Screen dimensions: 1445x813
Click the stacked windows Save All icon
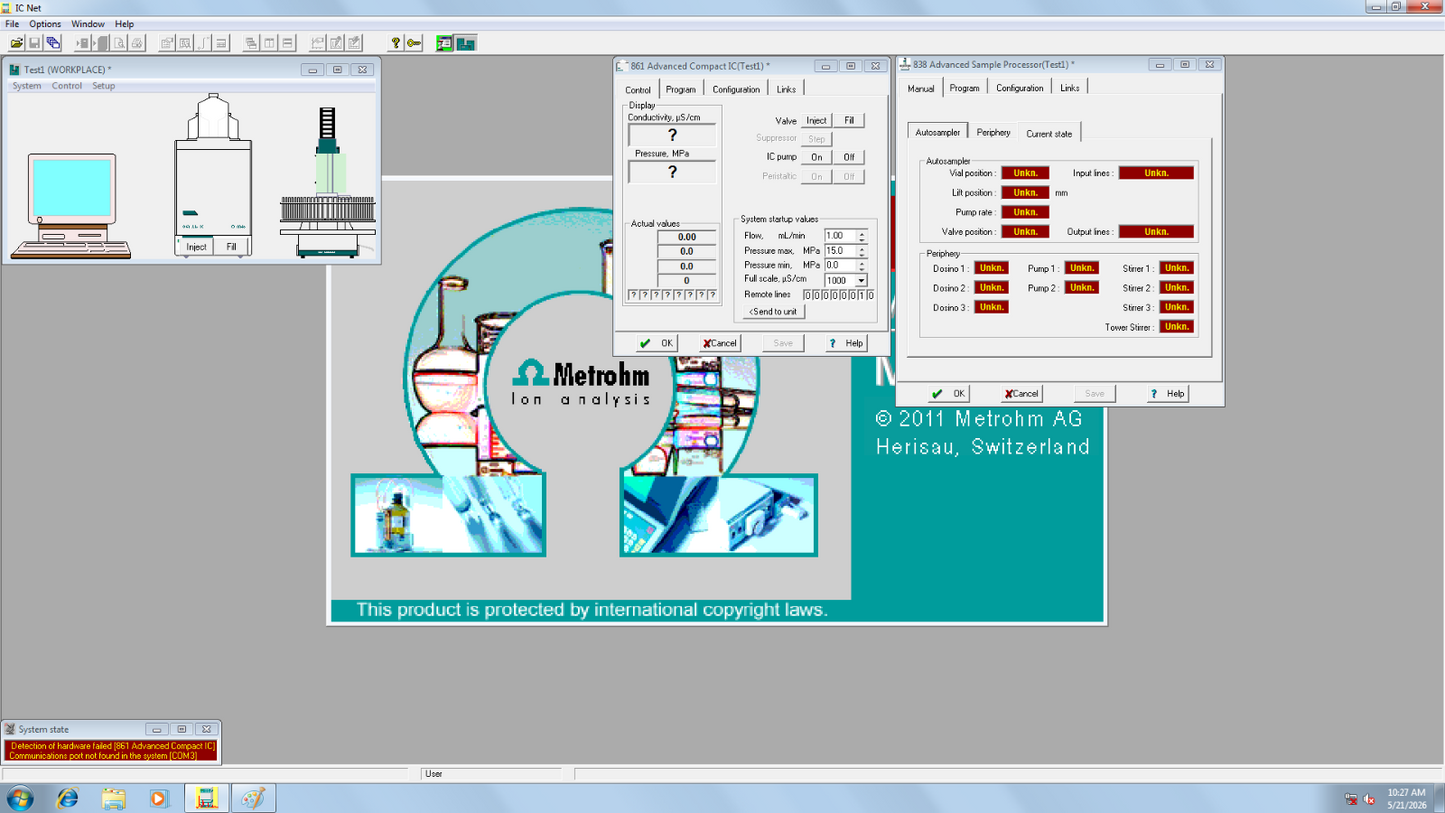pos(53,43)
